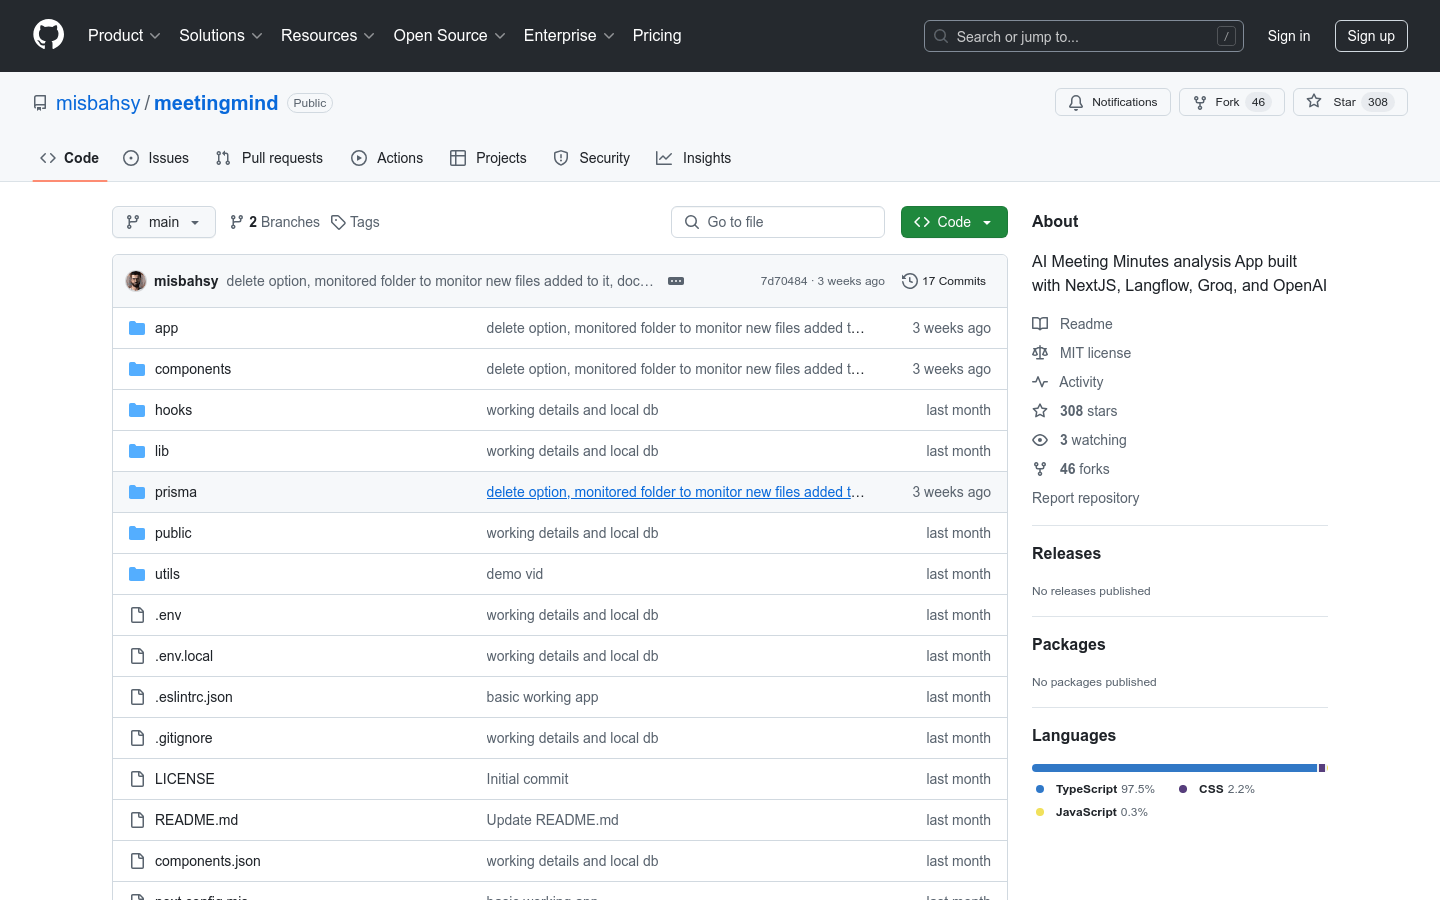Click the app folder icon
This screenshot has height=900, width=1440.
click(x=137, y=328)
